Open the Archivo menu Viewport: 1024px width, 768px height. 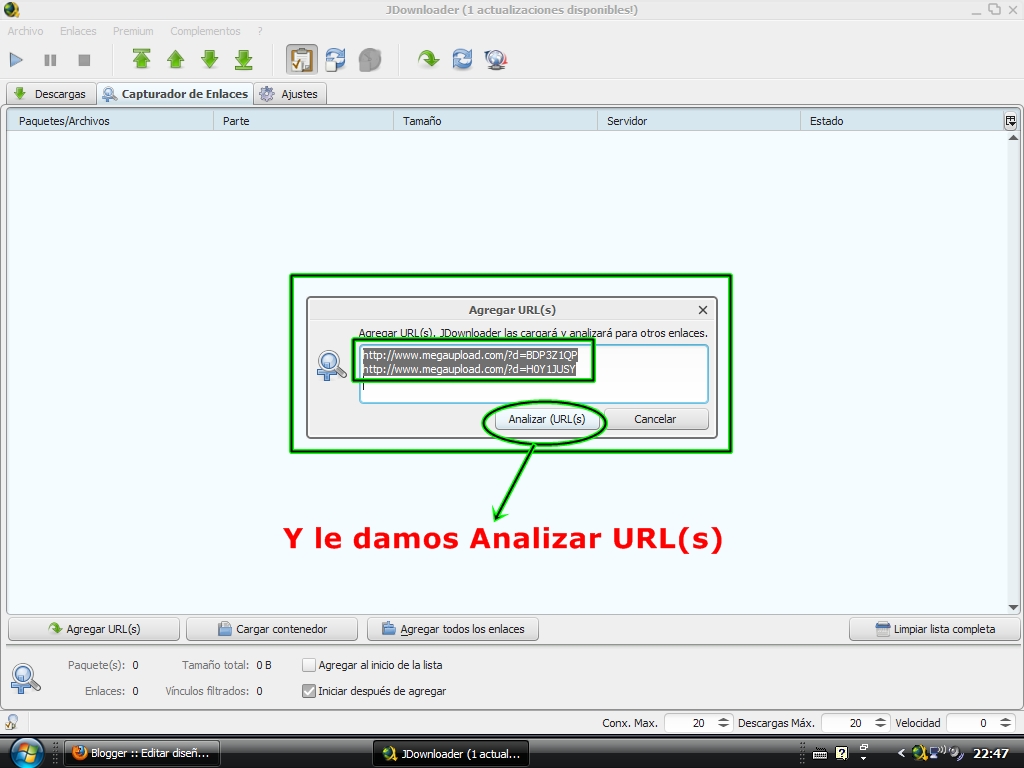[25, 31]
